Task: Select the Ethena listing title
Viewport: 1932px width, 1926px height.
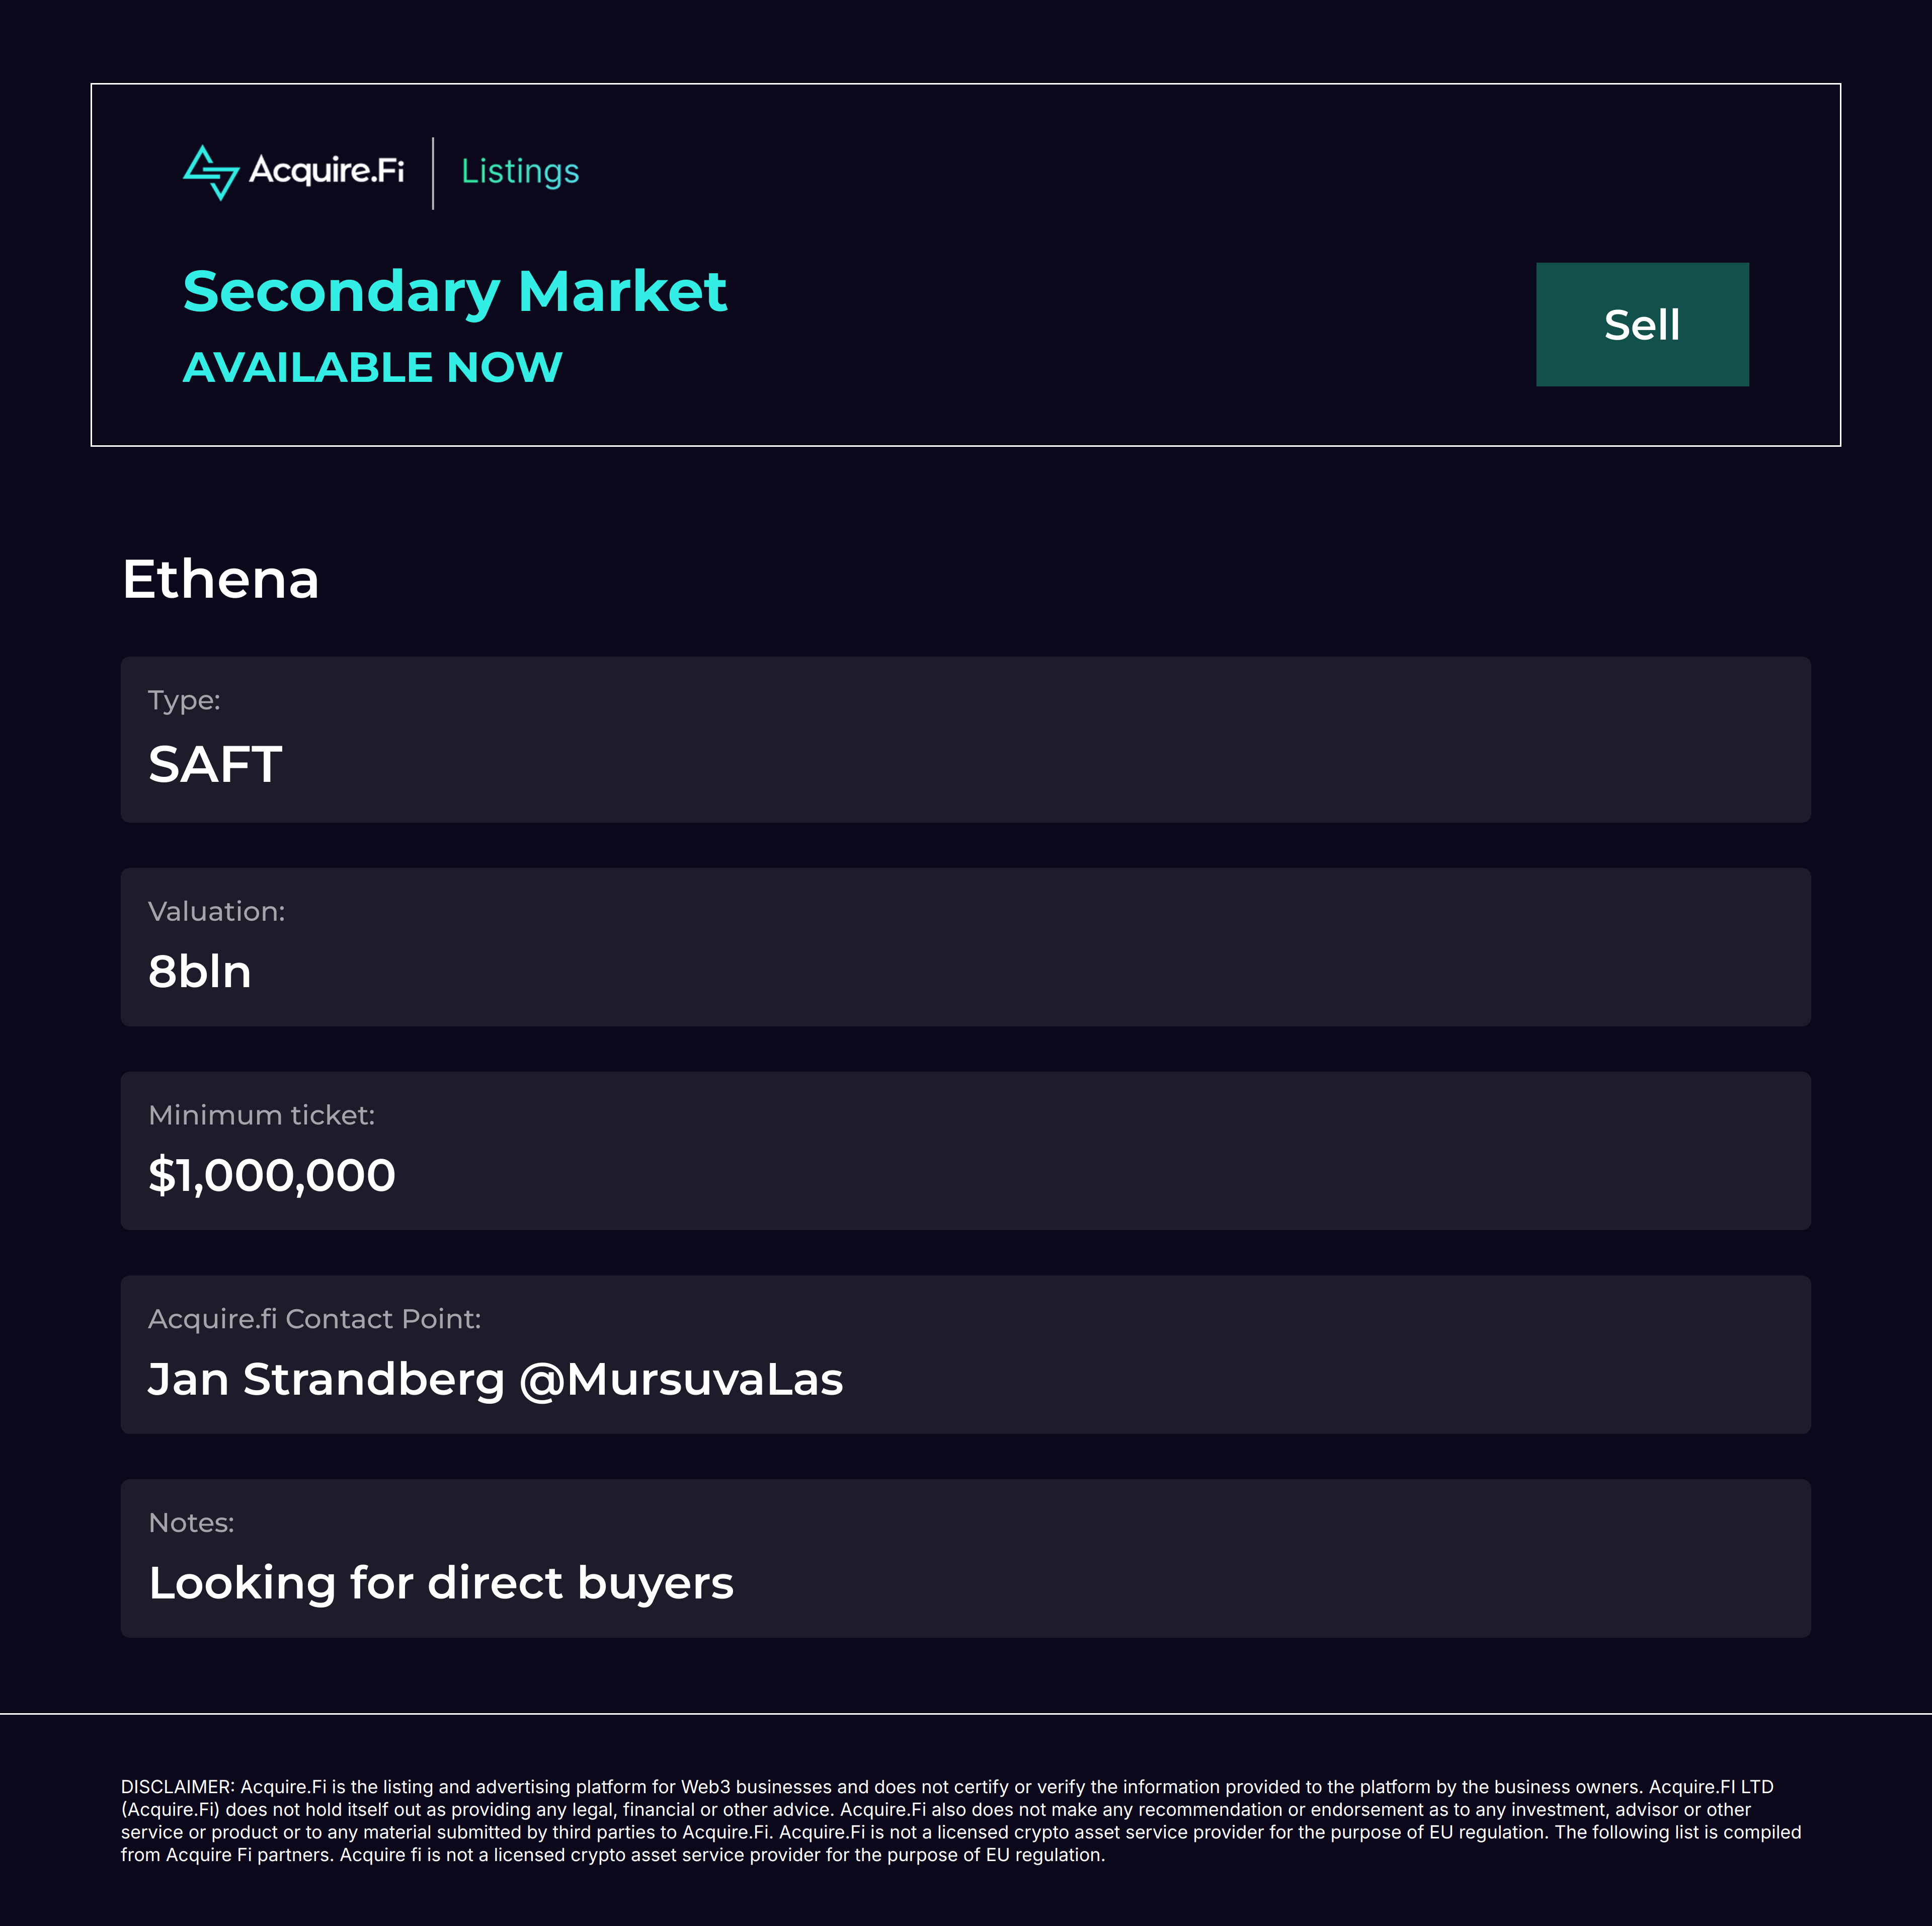Action: point(220,579)
